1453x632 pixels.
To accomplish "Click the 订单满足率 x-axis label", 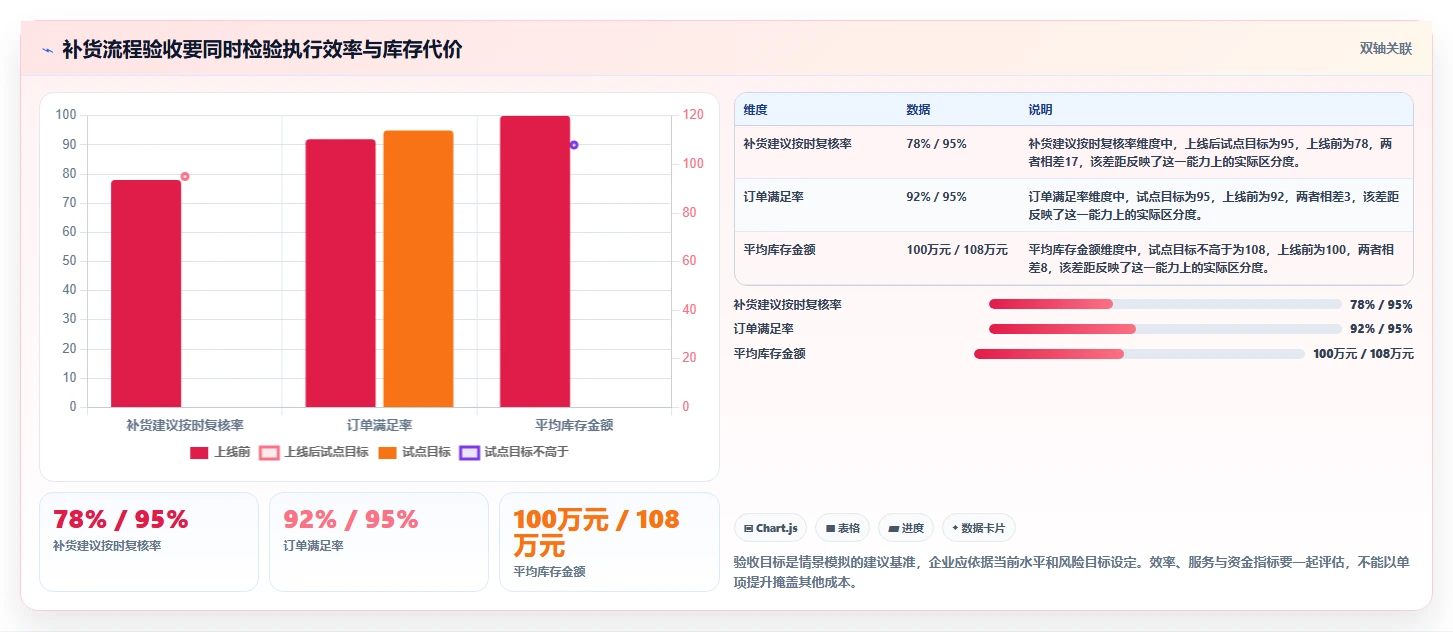I will (379, 425).
